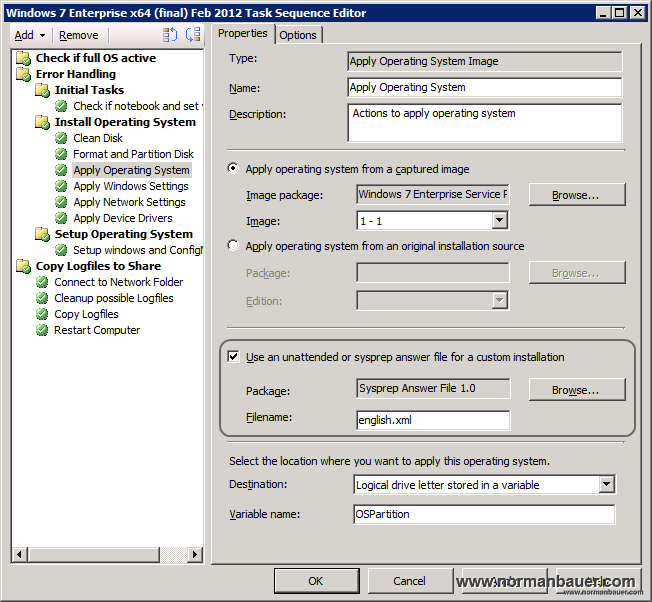
Task: Click the Sysprep Answer File 1.0 package field
Action: [x=433, y=388]
